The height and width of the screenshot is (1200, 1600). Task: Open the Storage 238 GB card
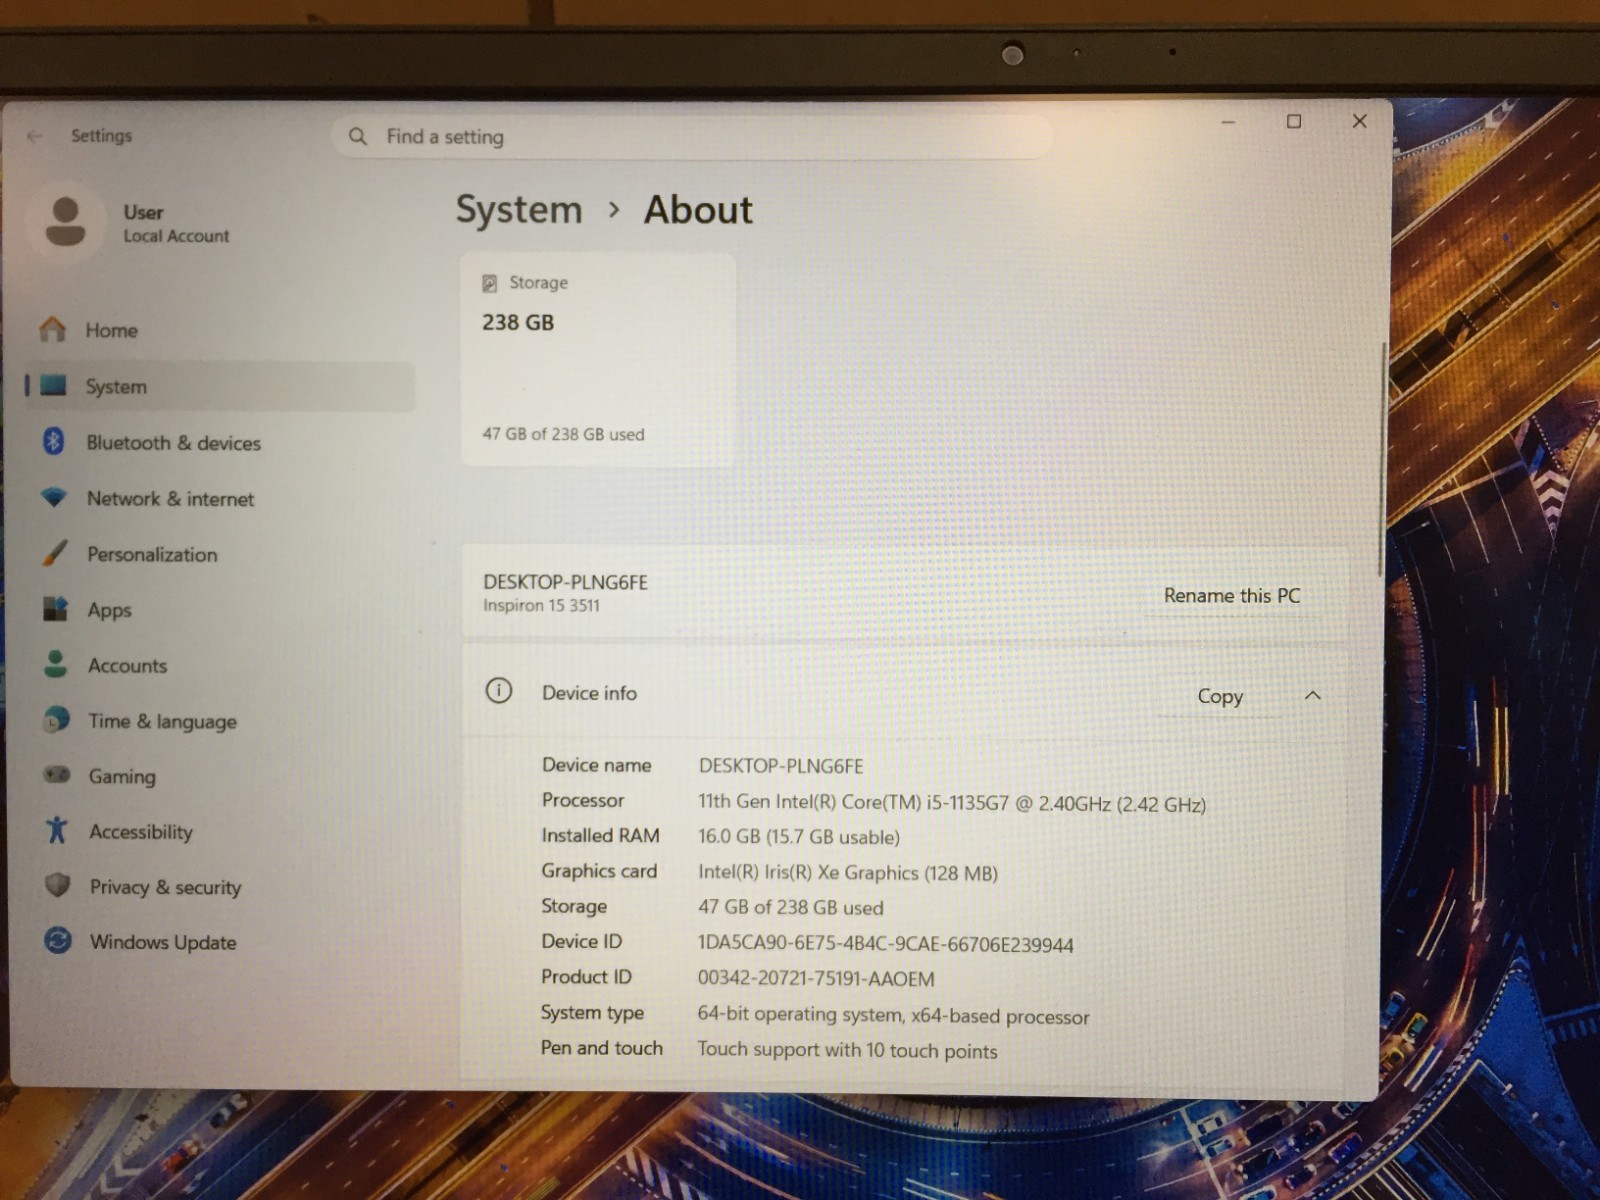(598, 359)
